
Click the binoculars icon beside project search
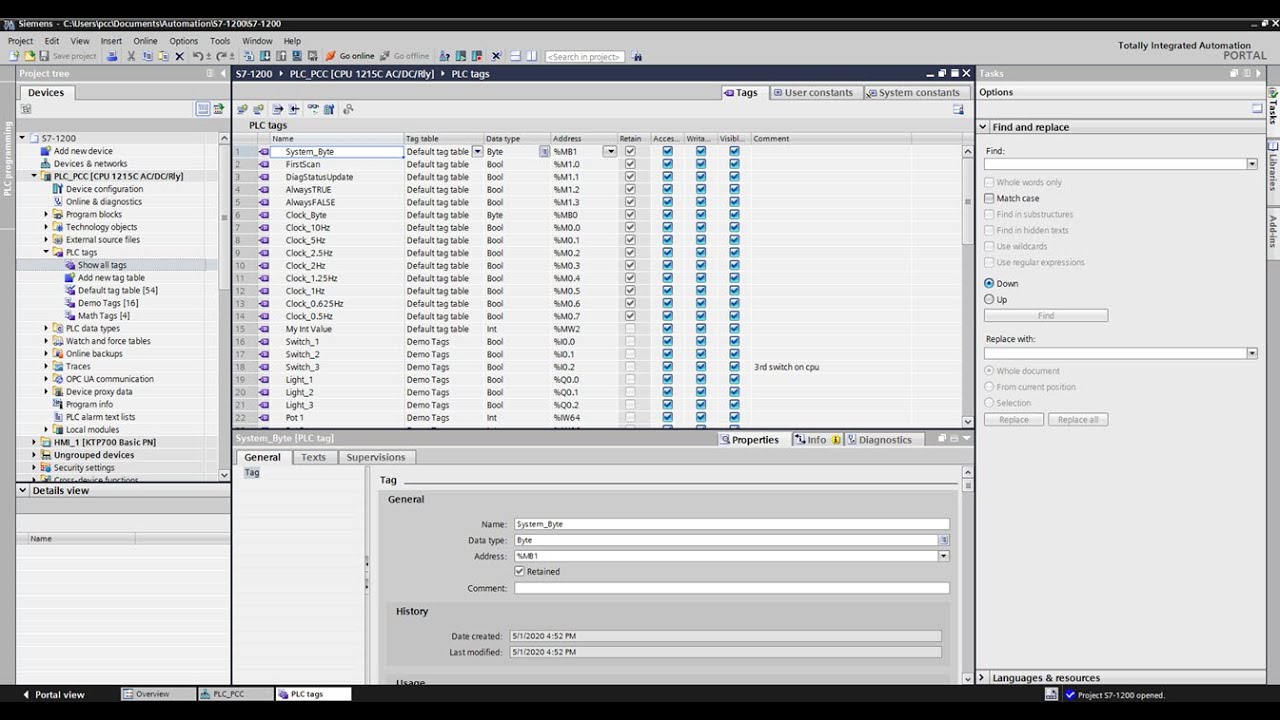637,56
